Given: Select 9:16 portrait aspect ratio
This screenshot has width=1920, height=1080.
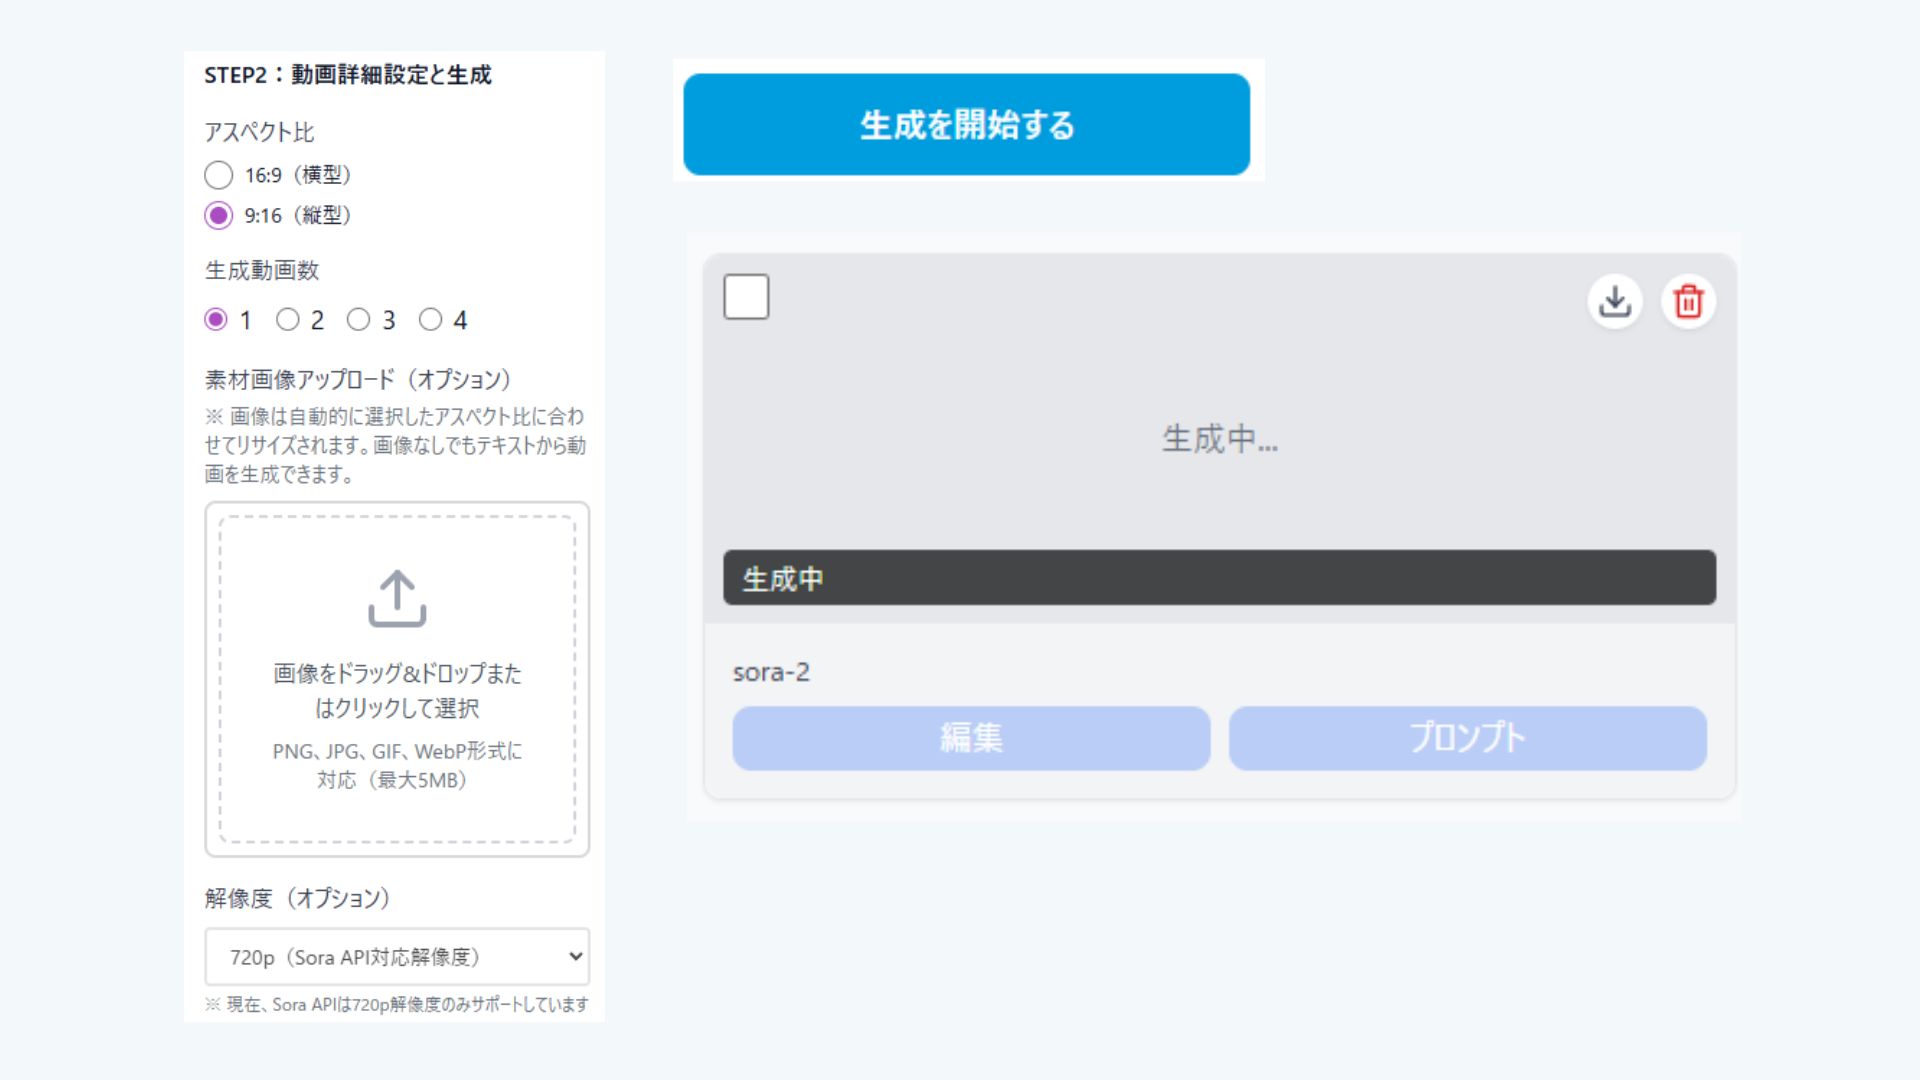Looking at the screenshot, I should 219,215.
